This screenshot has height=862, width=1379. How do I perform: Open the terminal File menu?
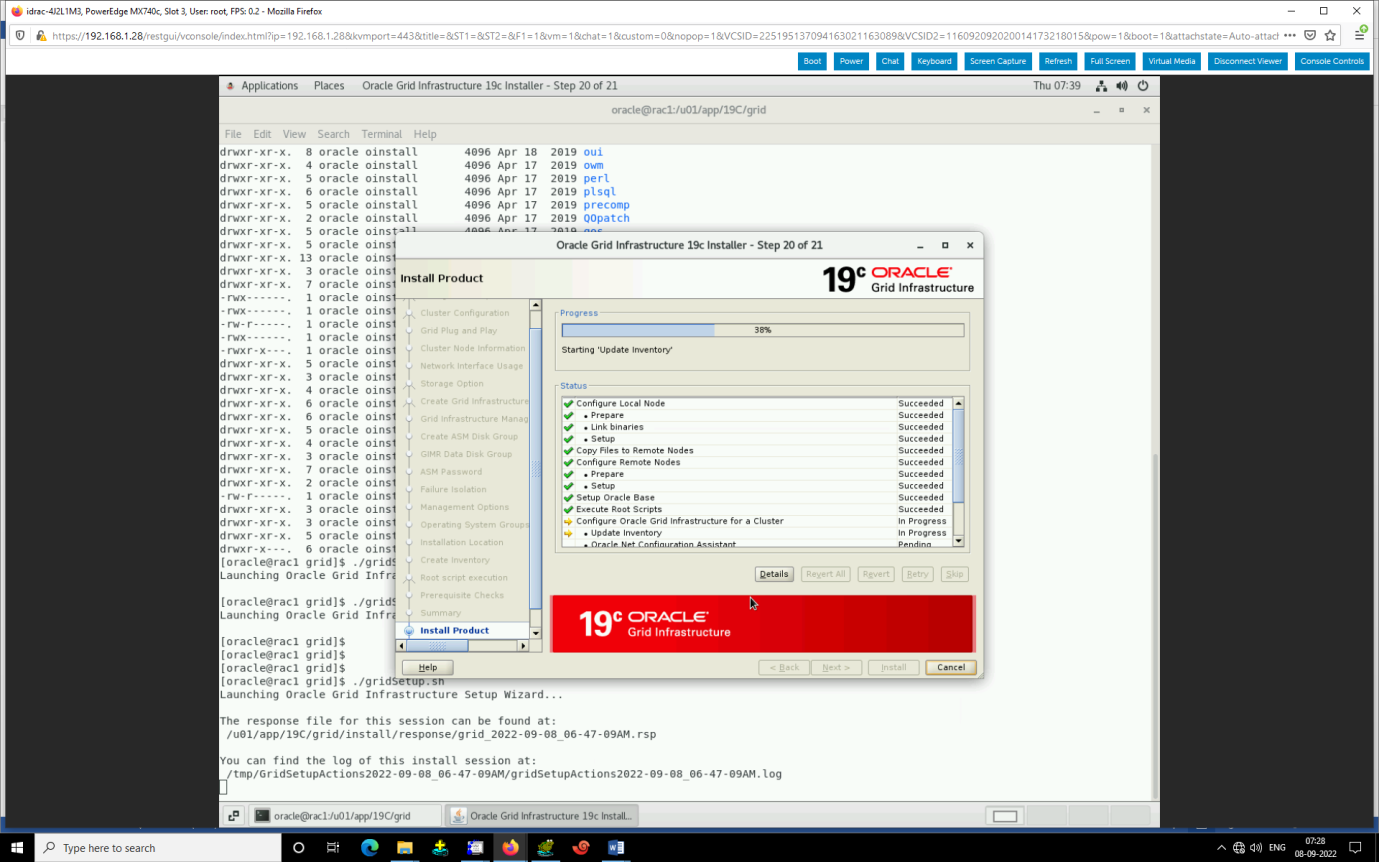(x=233, y=134)
